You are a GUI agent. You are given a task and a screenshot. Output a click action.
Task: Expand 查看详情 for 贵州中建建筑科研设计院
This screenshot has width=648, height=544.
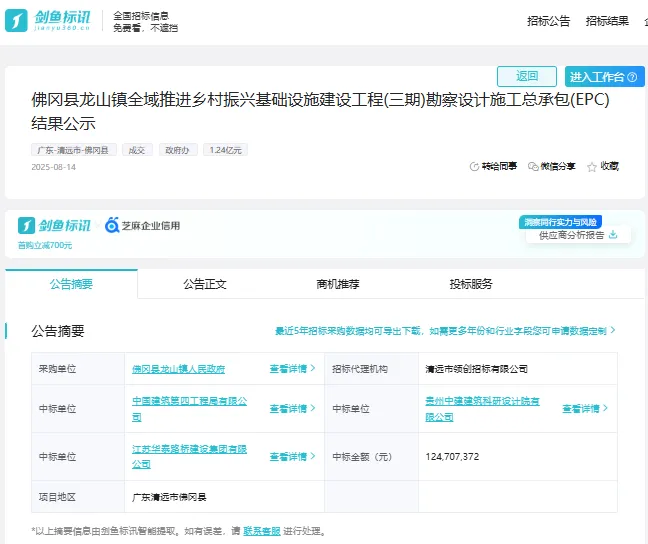[585, 409]
